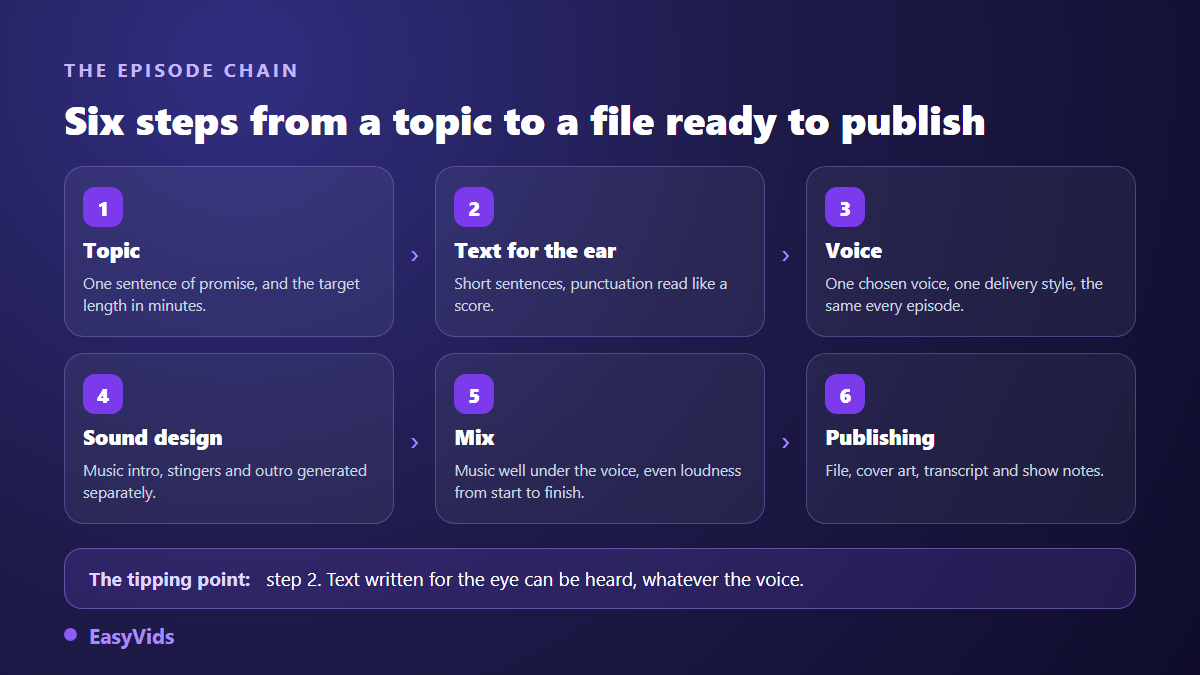Click the chevron between Sound design and Mix
Screen dimensions: 1200x675
[414, 443]
